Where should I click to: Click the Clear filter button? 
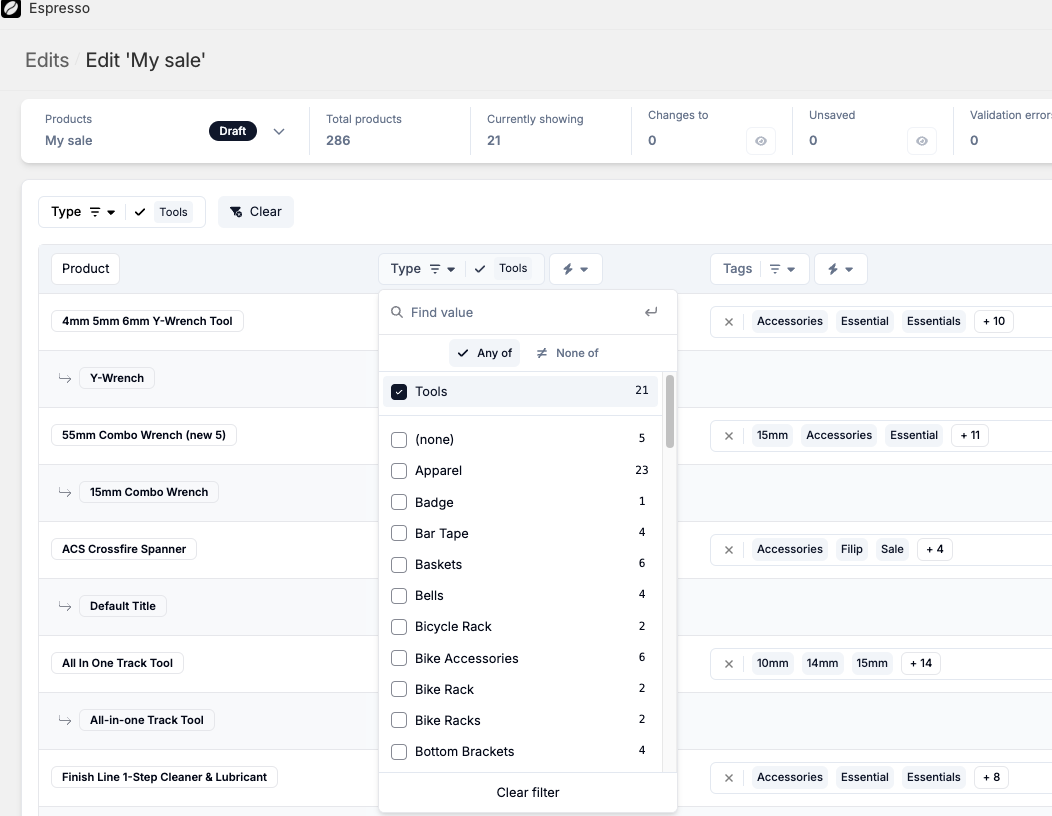tap(527, 792)
